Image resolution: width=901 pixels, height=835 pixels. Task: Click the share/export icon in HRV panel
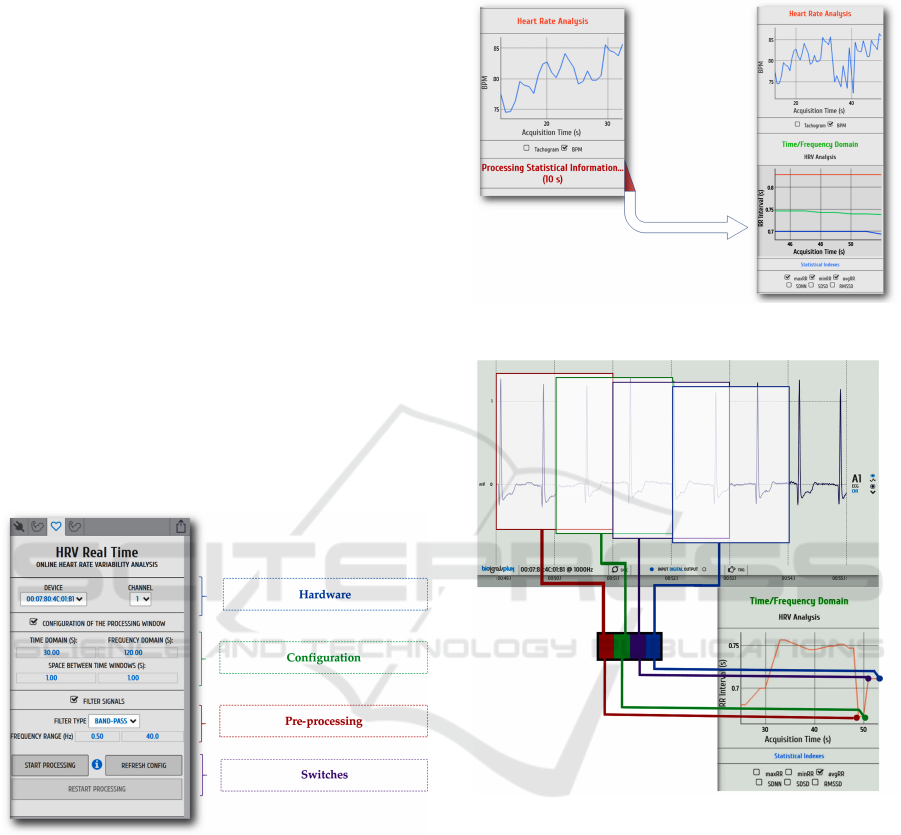pyautogui.click(x=181, y=526)
